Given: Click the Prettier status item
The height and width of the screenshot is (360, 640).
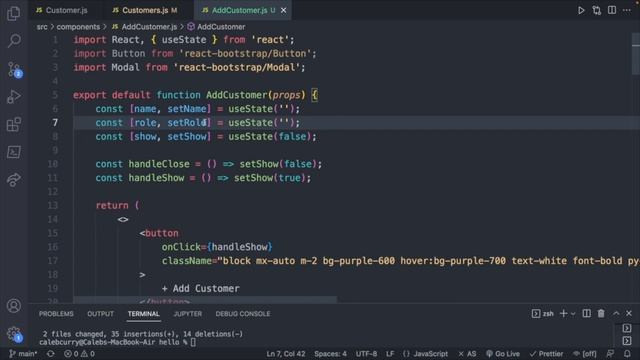Looking at the screenshot, I should point(546,353).
